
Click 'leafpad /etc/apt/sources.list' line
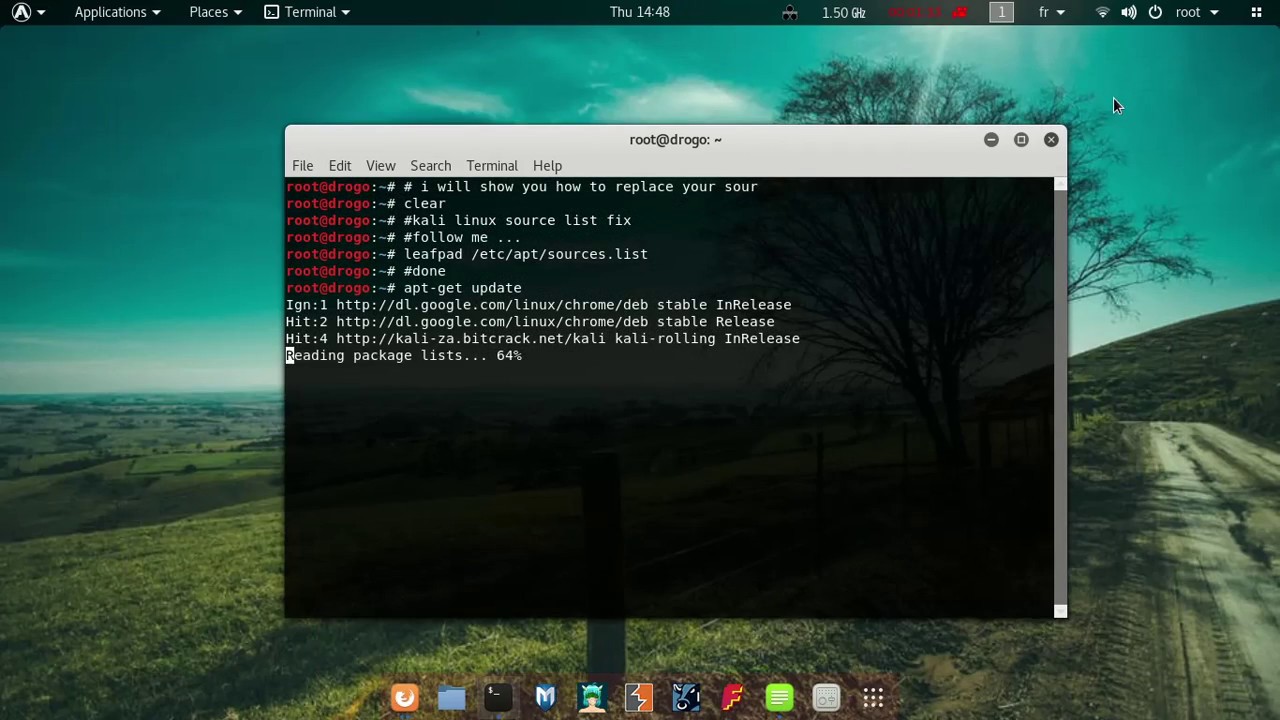(467, 254)
